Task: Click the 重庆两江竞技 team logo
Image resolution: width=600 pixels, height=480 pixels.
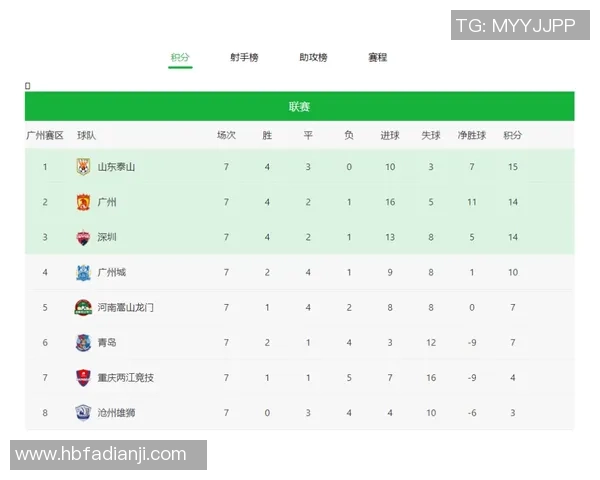Action: [x=83, y=377]
